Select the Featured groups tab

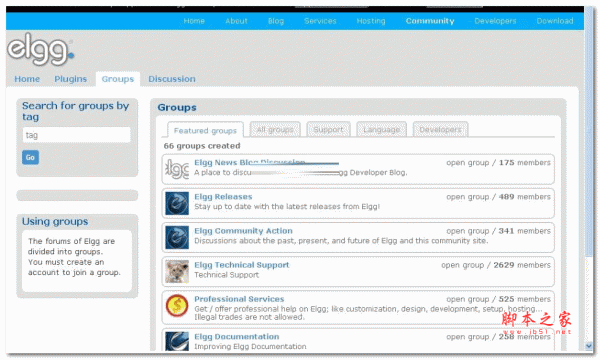point(205,130)
